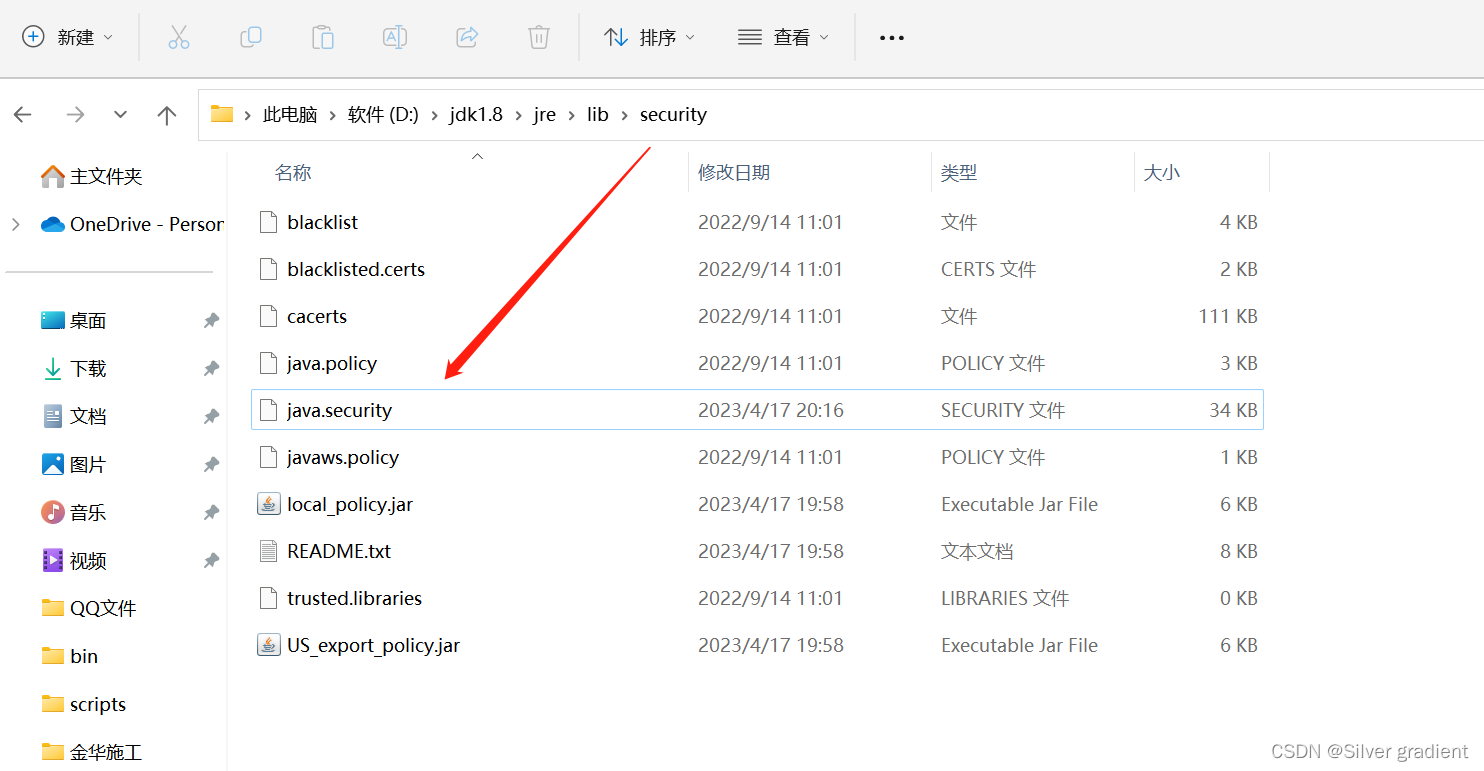Sort by 类型 column header
Image resolution: width=1484 pixels, height=771 pixels.
pos(959,173)
